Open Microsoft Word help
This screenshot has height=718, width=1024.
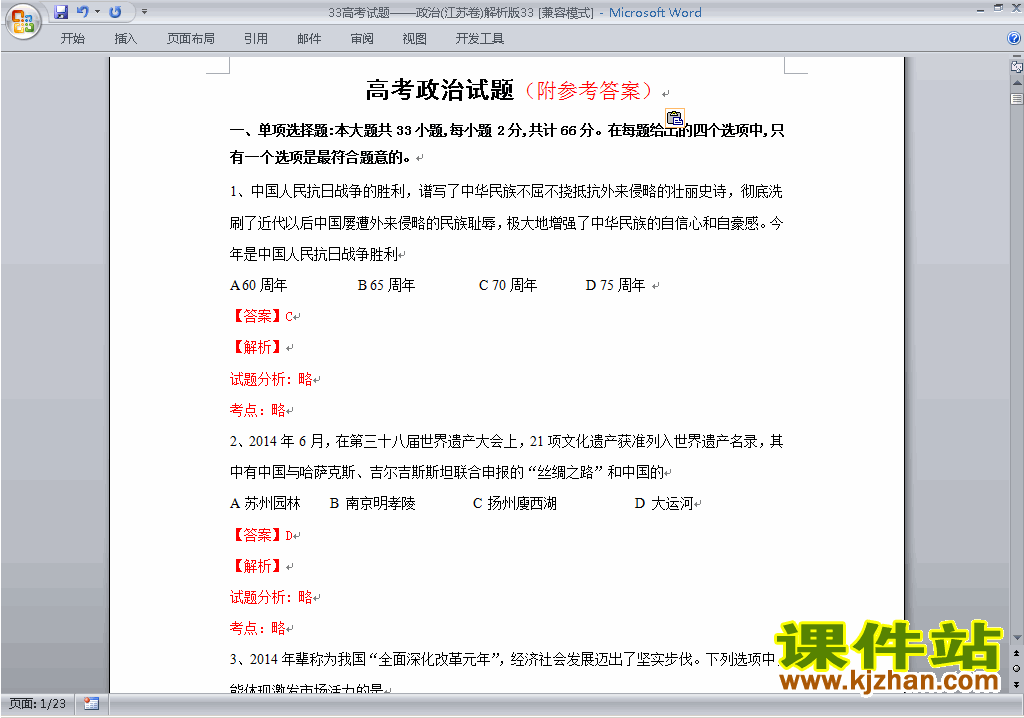(x=1013, y=39)
